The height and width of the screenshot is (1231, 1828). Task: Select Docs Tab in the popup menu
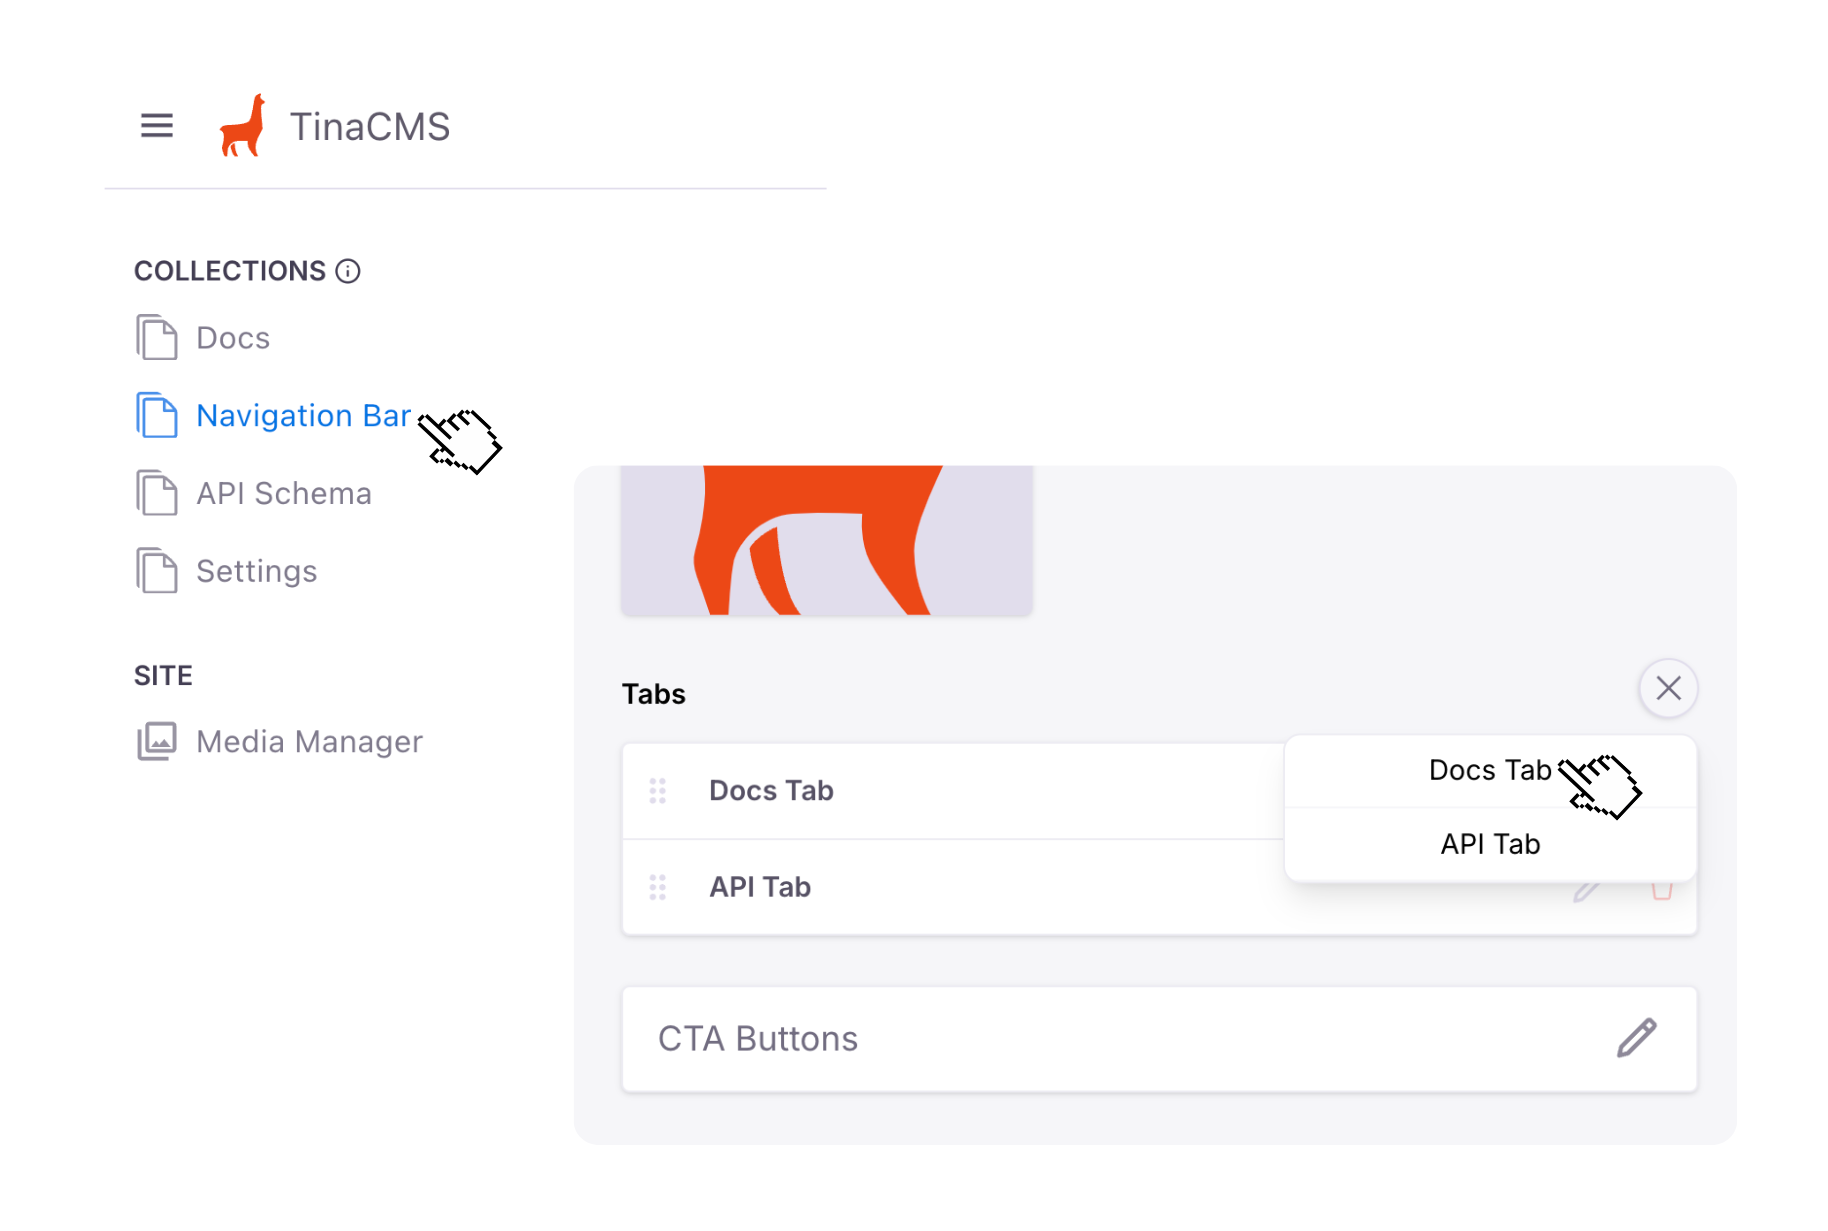(1489, 770)
